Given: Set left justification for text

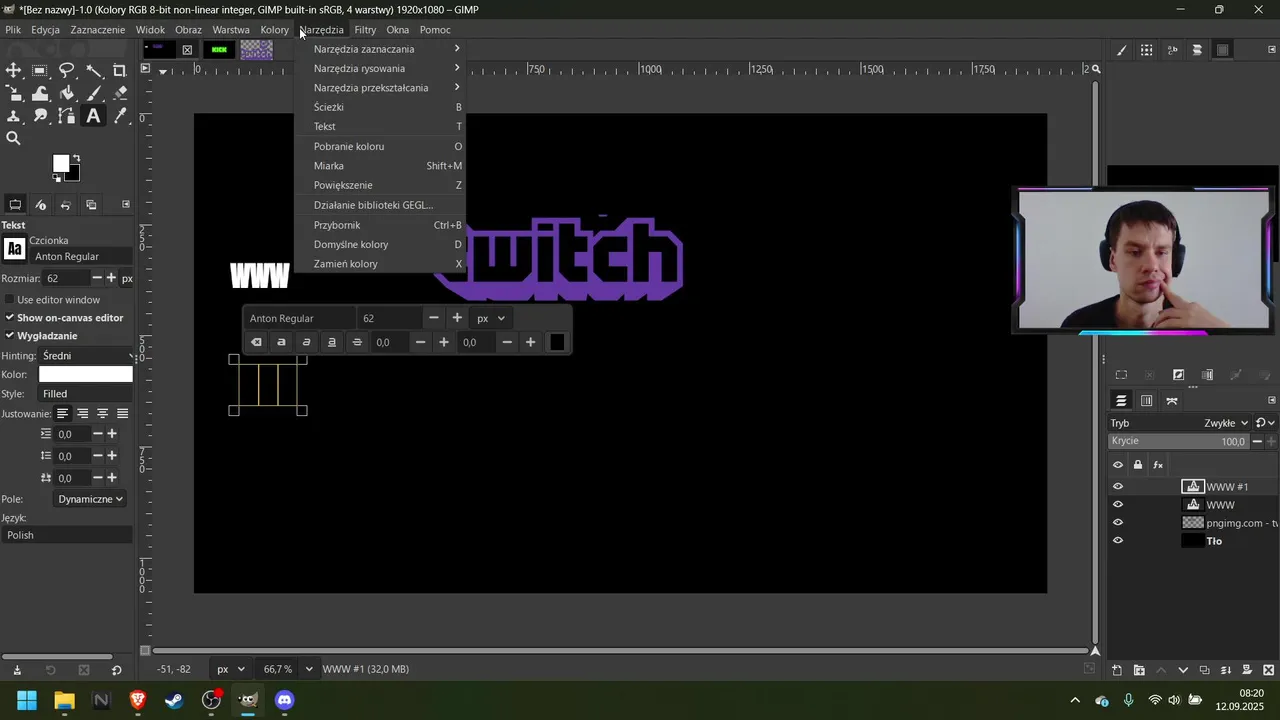Looking at the screenshot, I should click(x=62, y=413).
